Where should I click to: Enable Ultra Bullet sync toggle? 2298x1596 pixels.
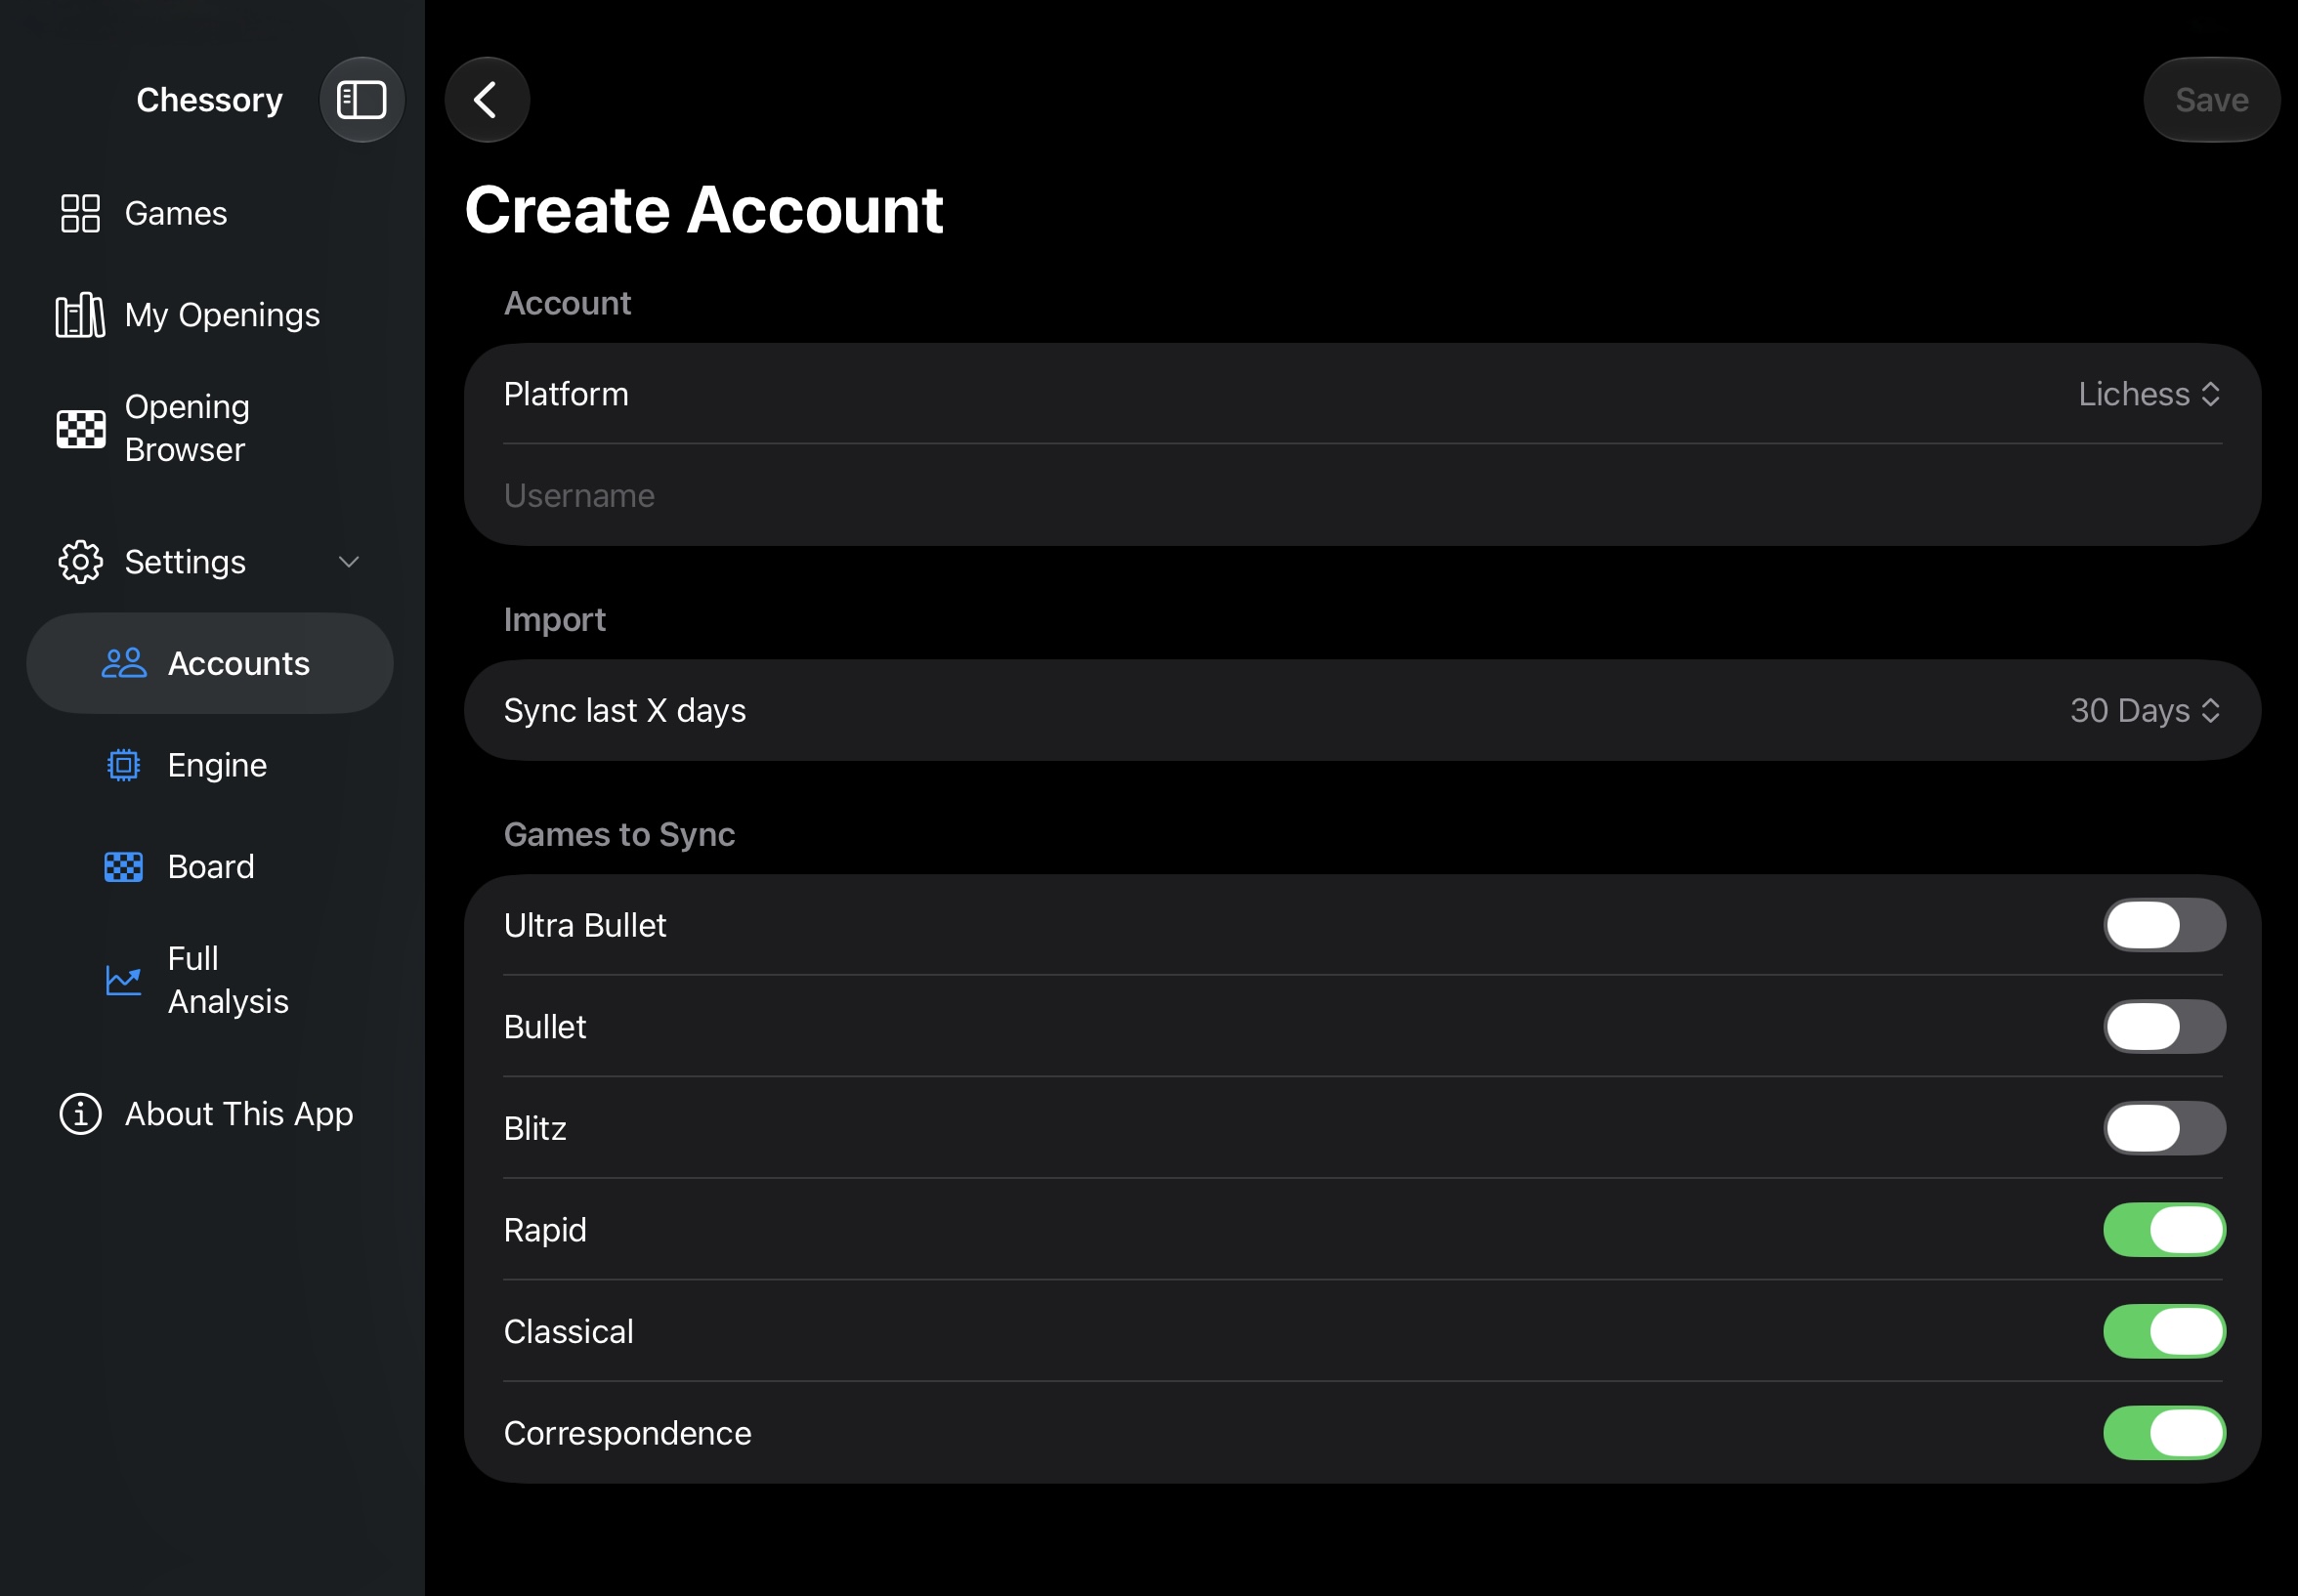point(2164,925)
